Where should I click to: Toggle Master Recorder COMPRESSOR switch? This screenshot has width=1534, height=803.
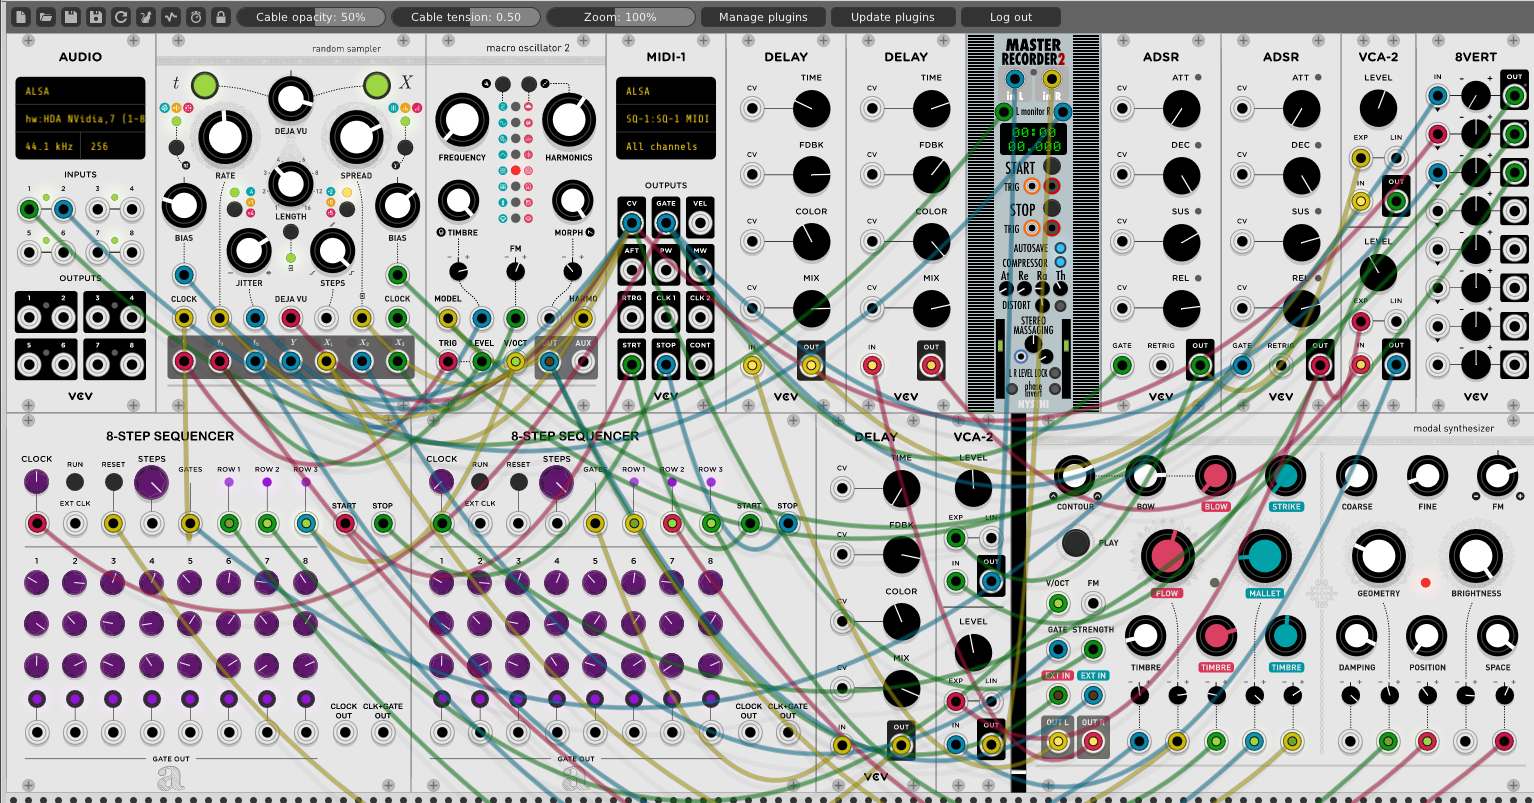click(x=1060, y=262)
